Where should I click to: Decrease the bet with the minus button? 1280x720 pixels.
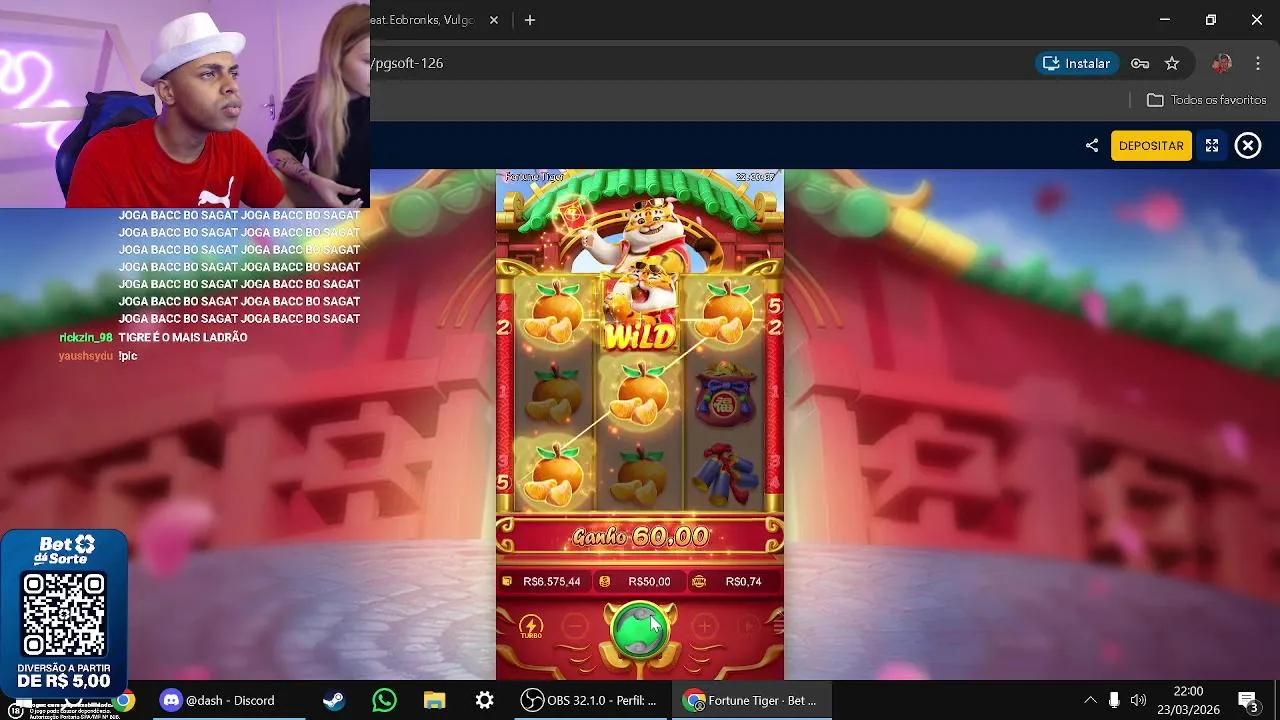(575, 627)
